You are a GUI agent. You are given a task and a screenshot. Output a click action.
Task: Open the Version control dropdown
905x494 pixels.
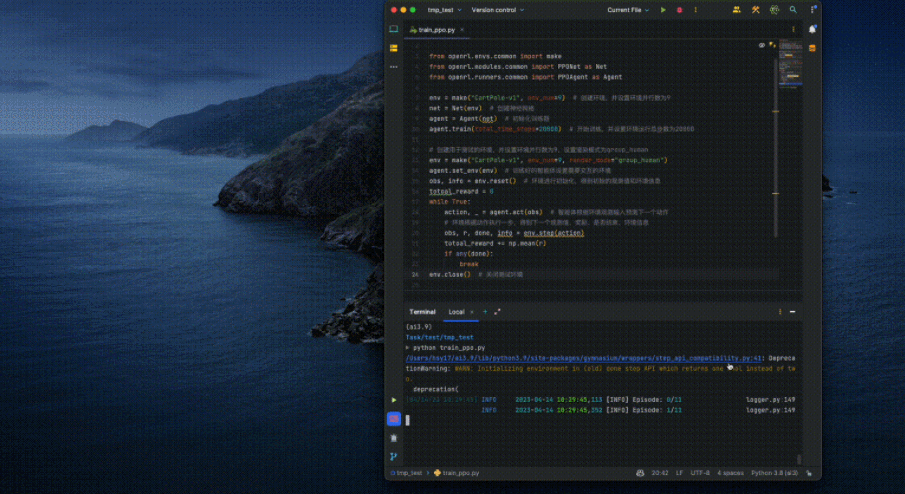coord(498,10)
